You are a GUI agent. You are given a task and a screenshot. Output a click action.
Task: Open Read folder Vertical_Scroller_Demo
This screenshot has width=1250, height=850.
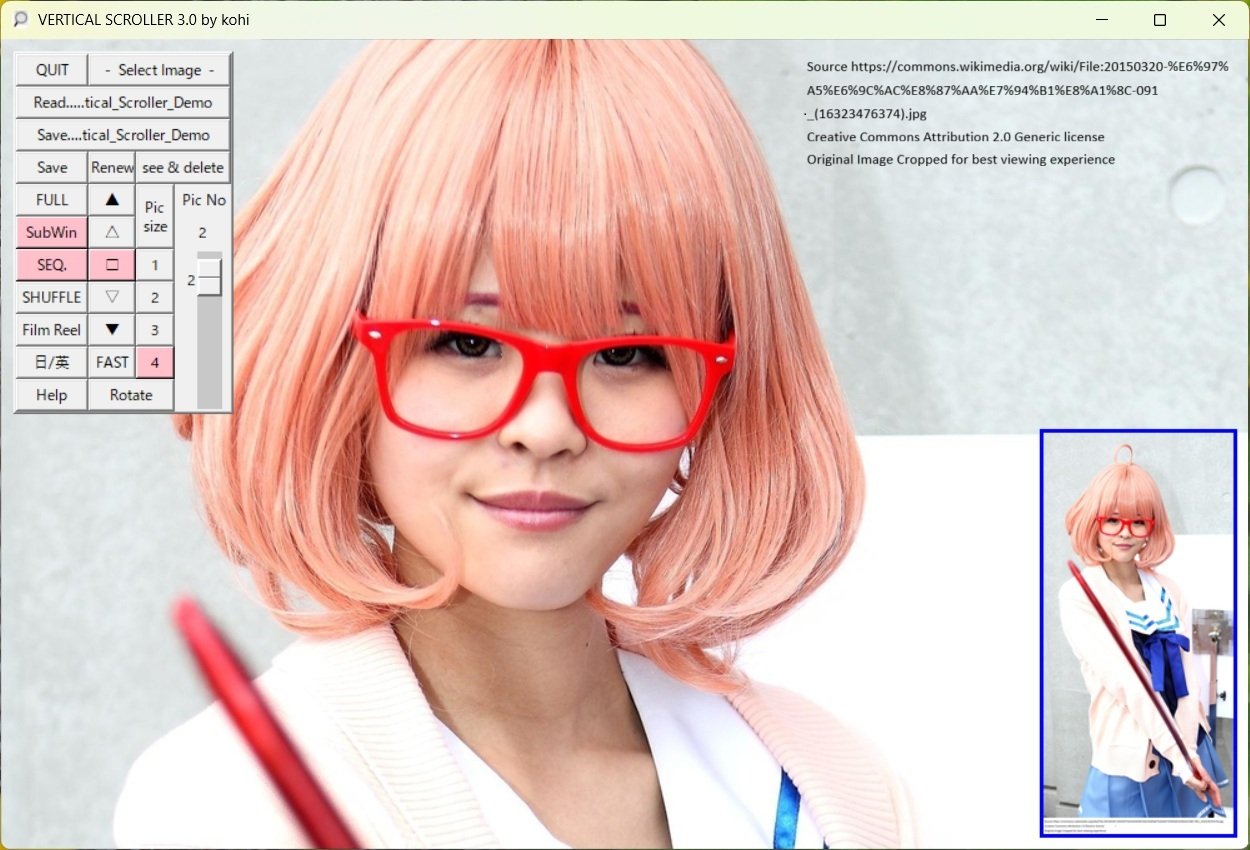coord(123,102)
